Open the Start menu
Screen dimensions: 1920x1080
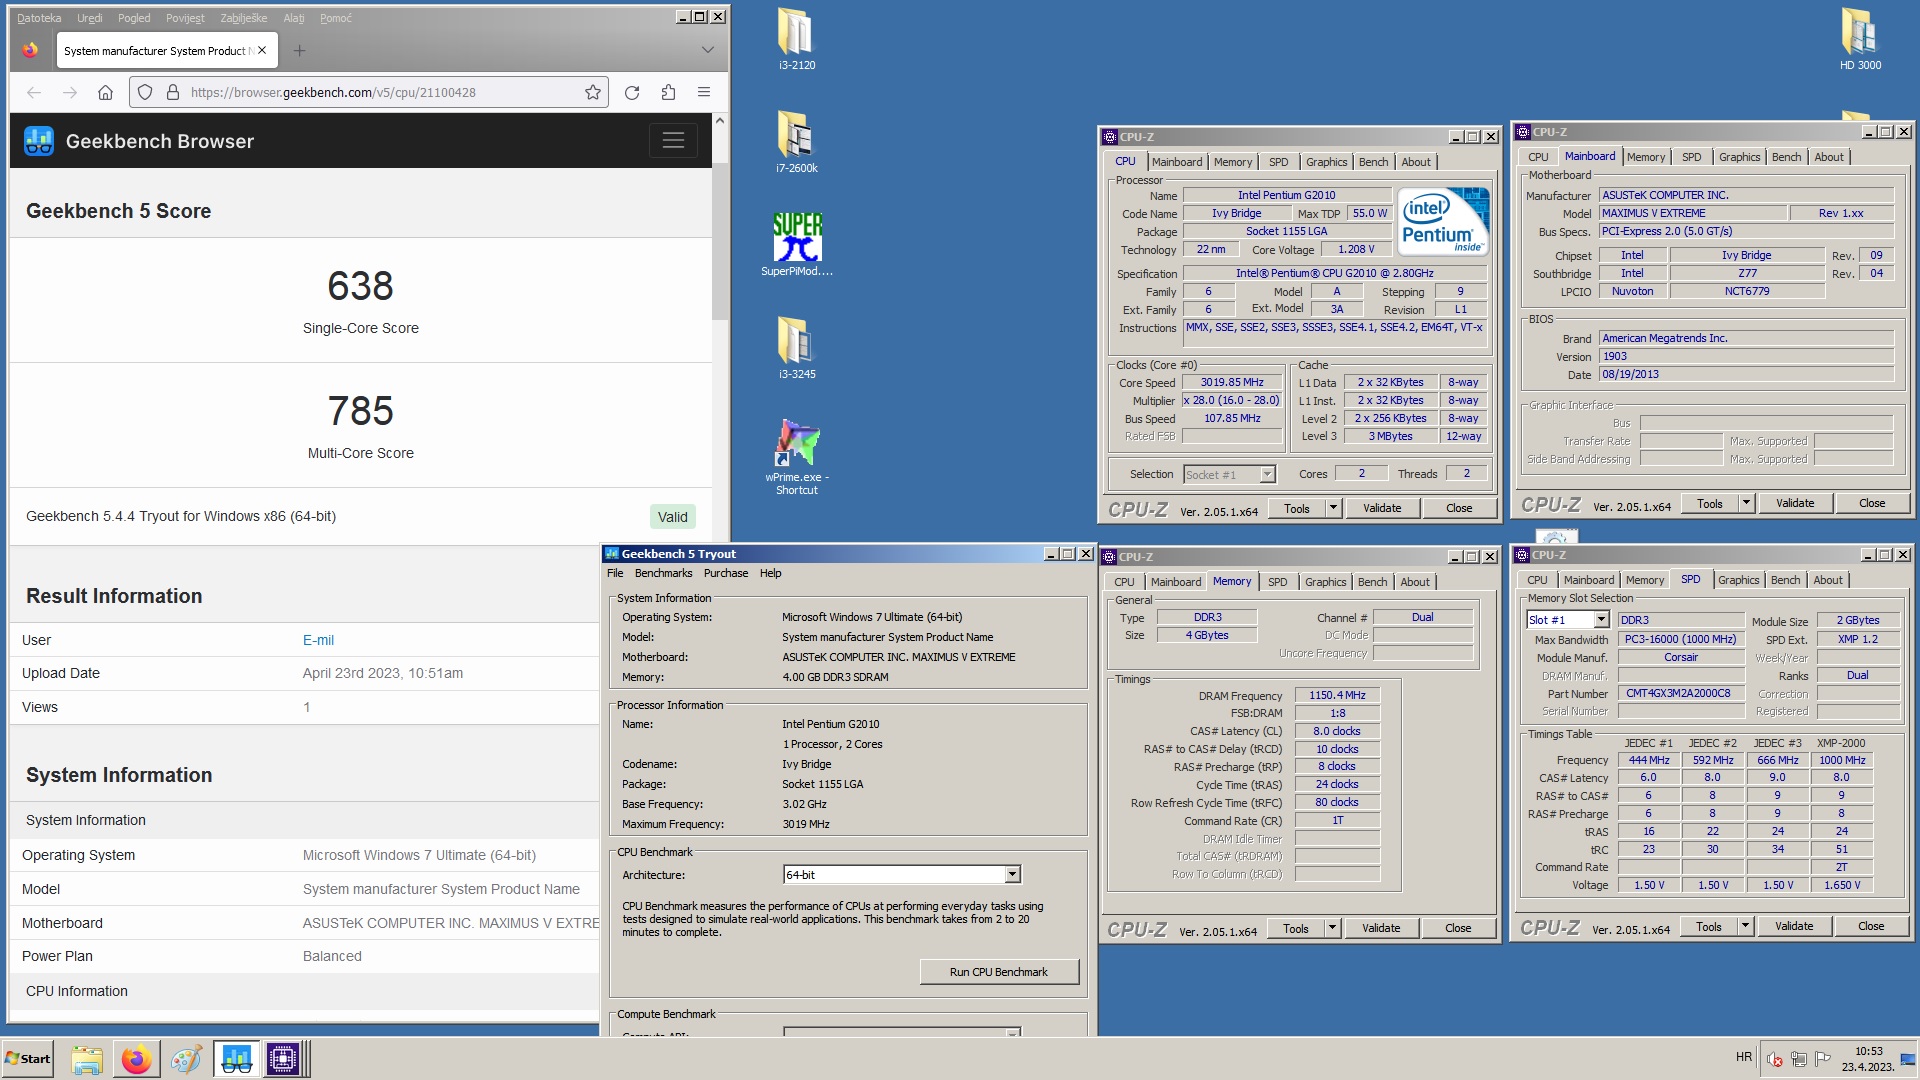[x=28, y=1059]
